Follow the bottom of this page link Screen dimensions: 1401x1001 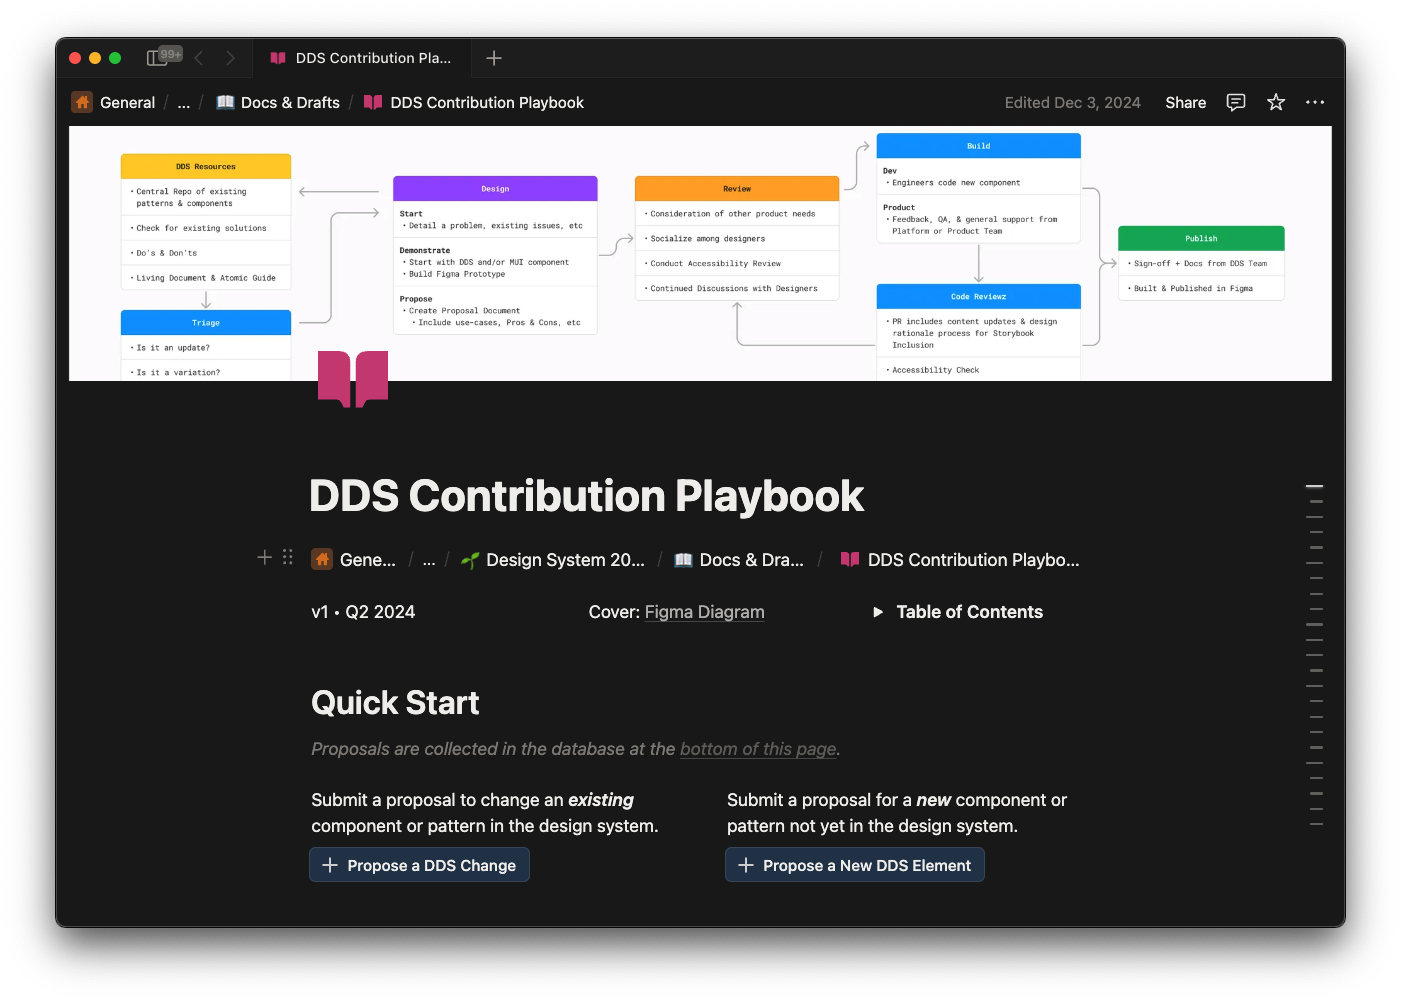coord(758,749)
